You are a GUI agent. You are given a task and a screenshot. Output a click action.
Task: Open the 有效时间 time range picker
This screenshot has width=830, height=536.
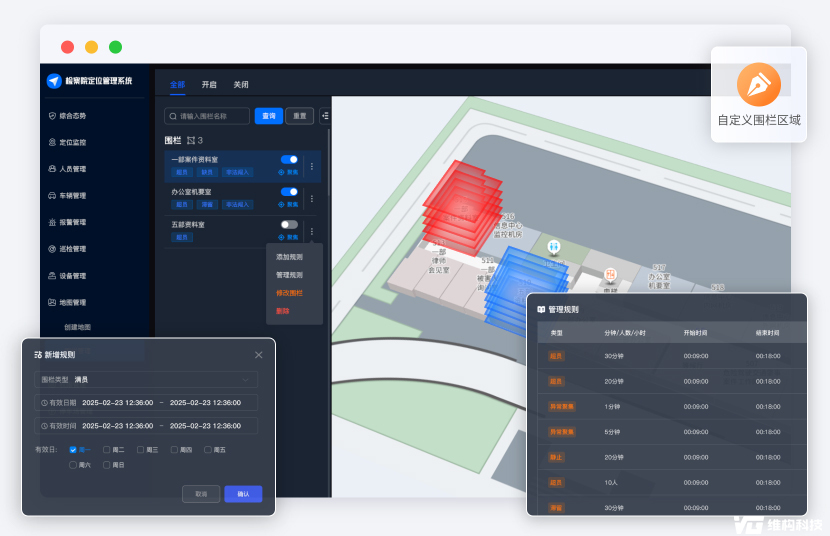160,426
